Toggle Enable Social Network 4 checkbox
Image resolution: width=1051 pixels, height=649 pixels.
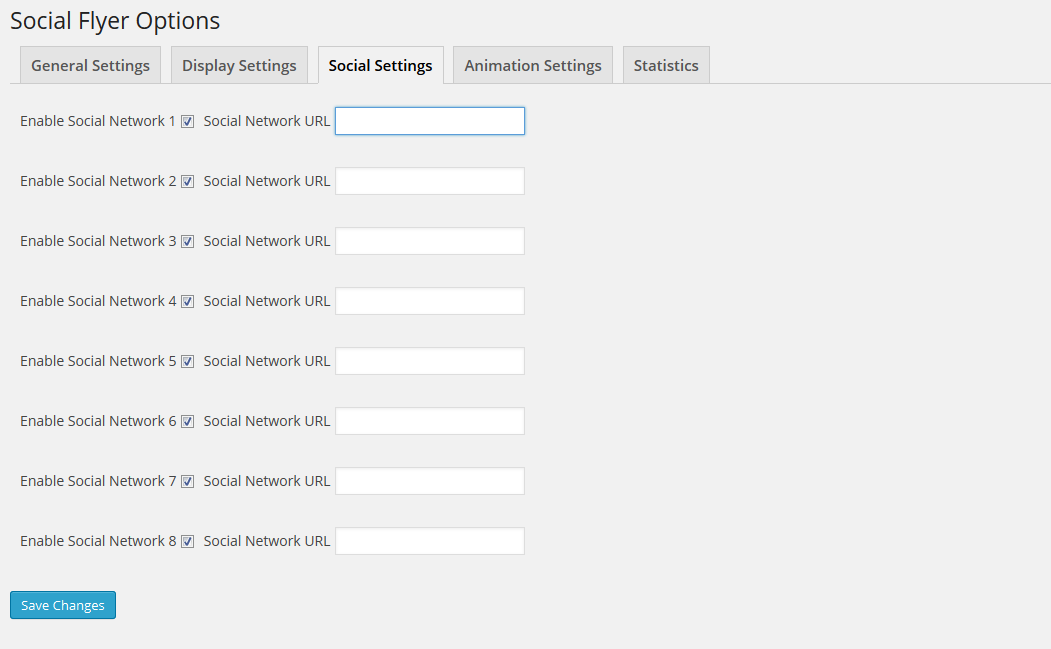(x=188, y=302)
